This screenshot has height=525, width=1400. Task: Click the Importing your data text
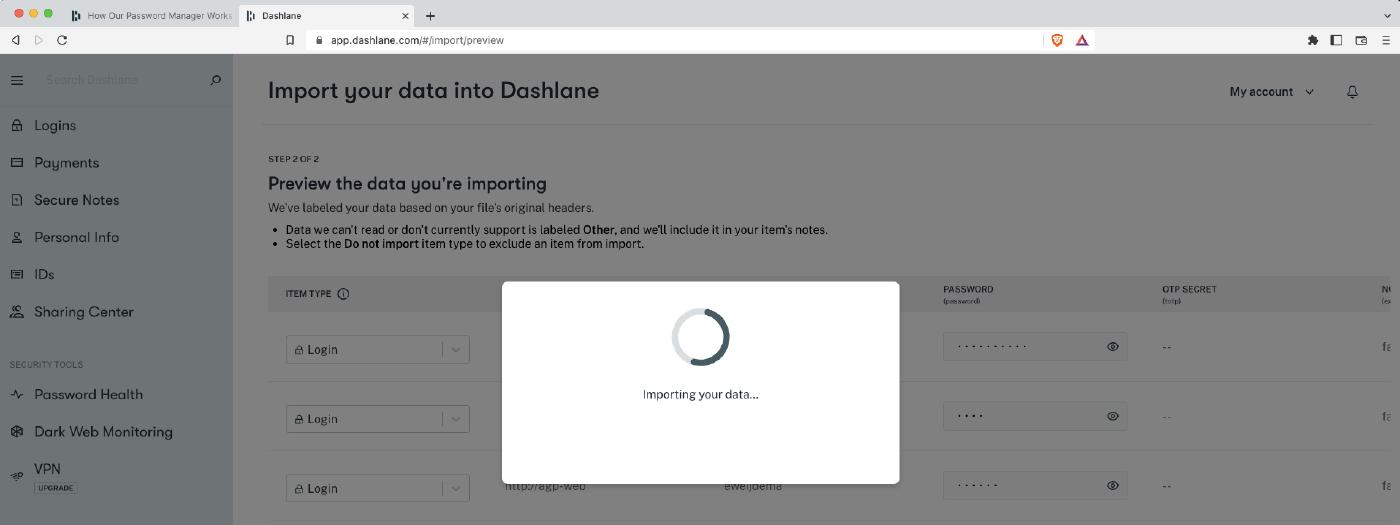coord(700,394)
